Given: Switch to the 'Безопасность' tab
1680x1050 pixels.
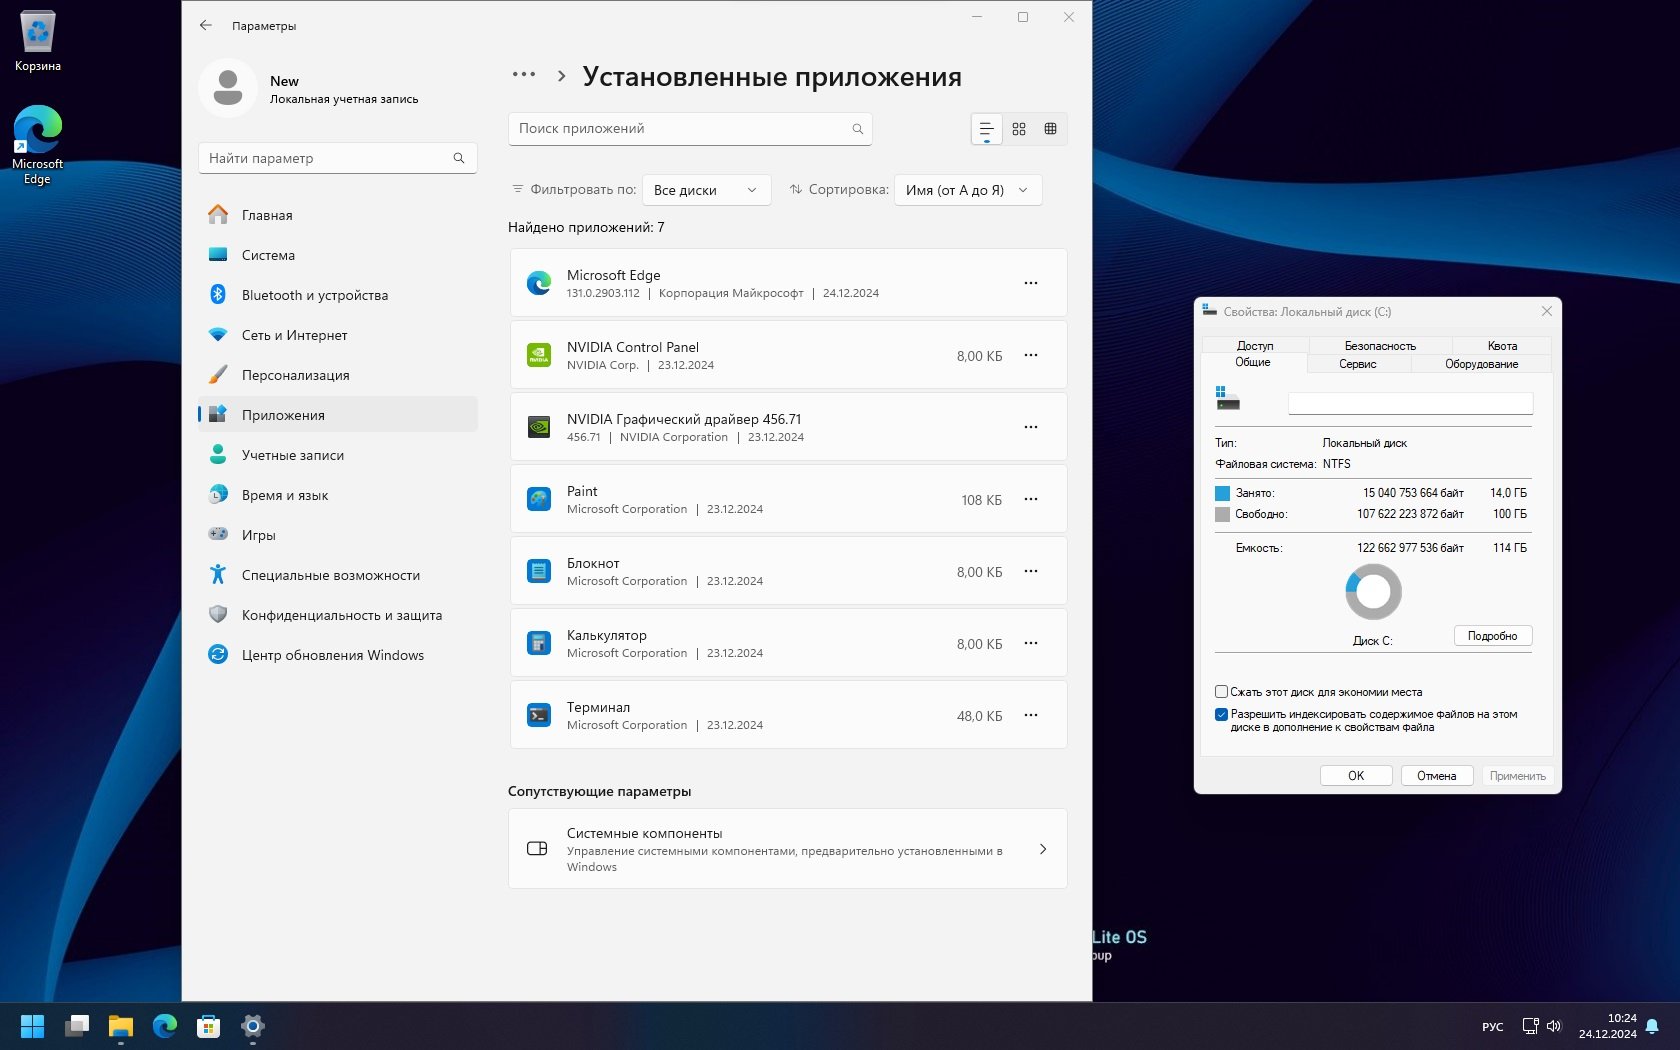Looking at the screenshot, I should click(x=1380, y=346).
